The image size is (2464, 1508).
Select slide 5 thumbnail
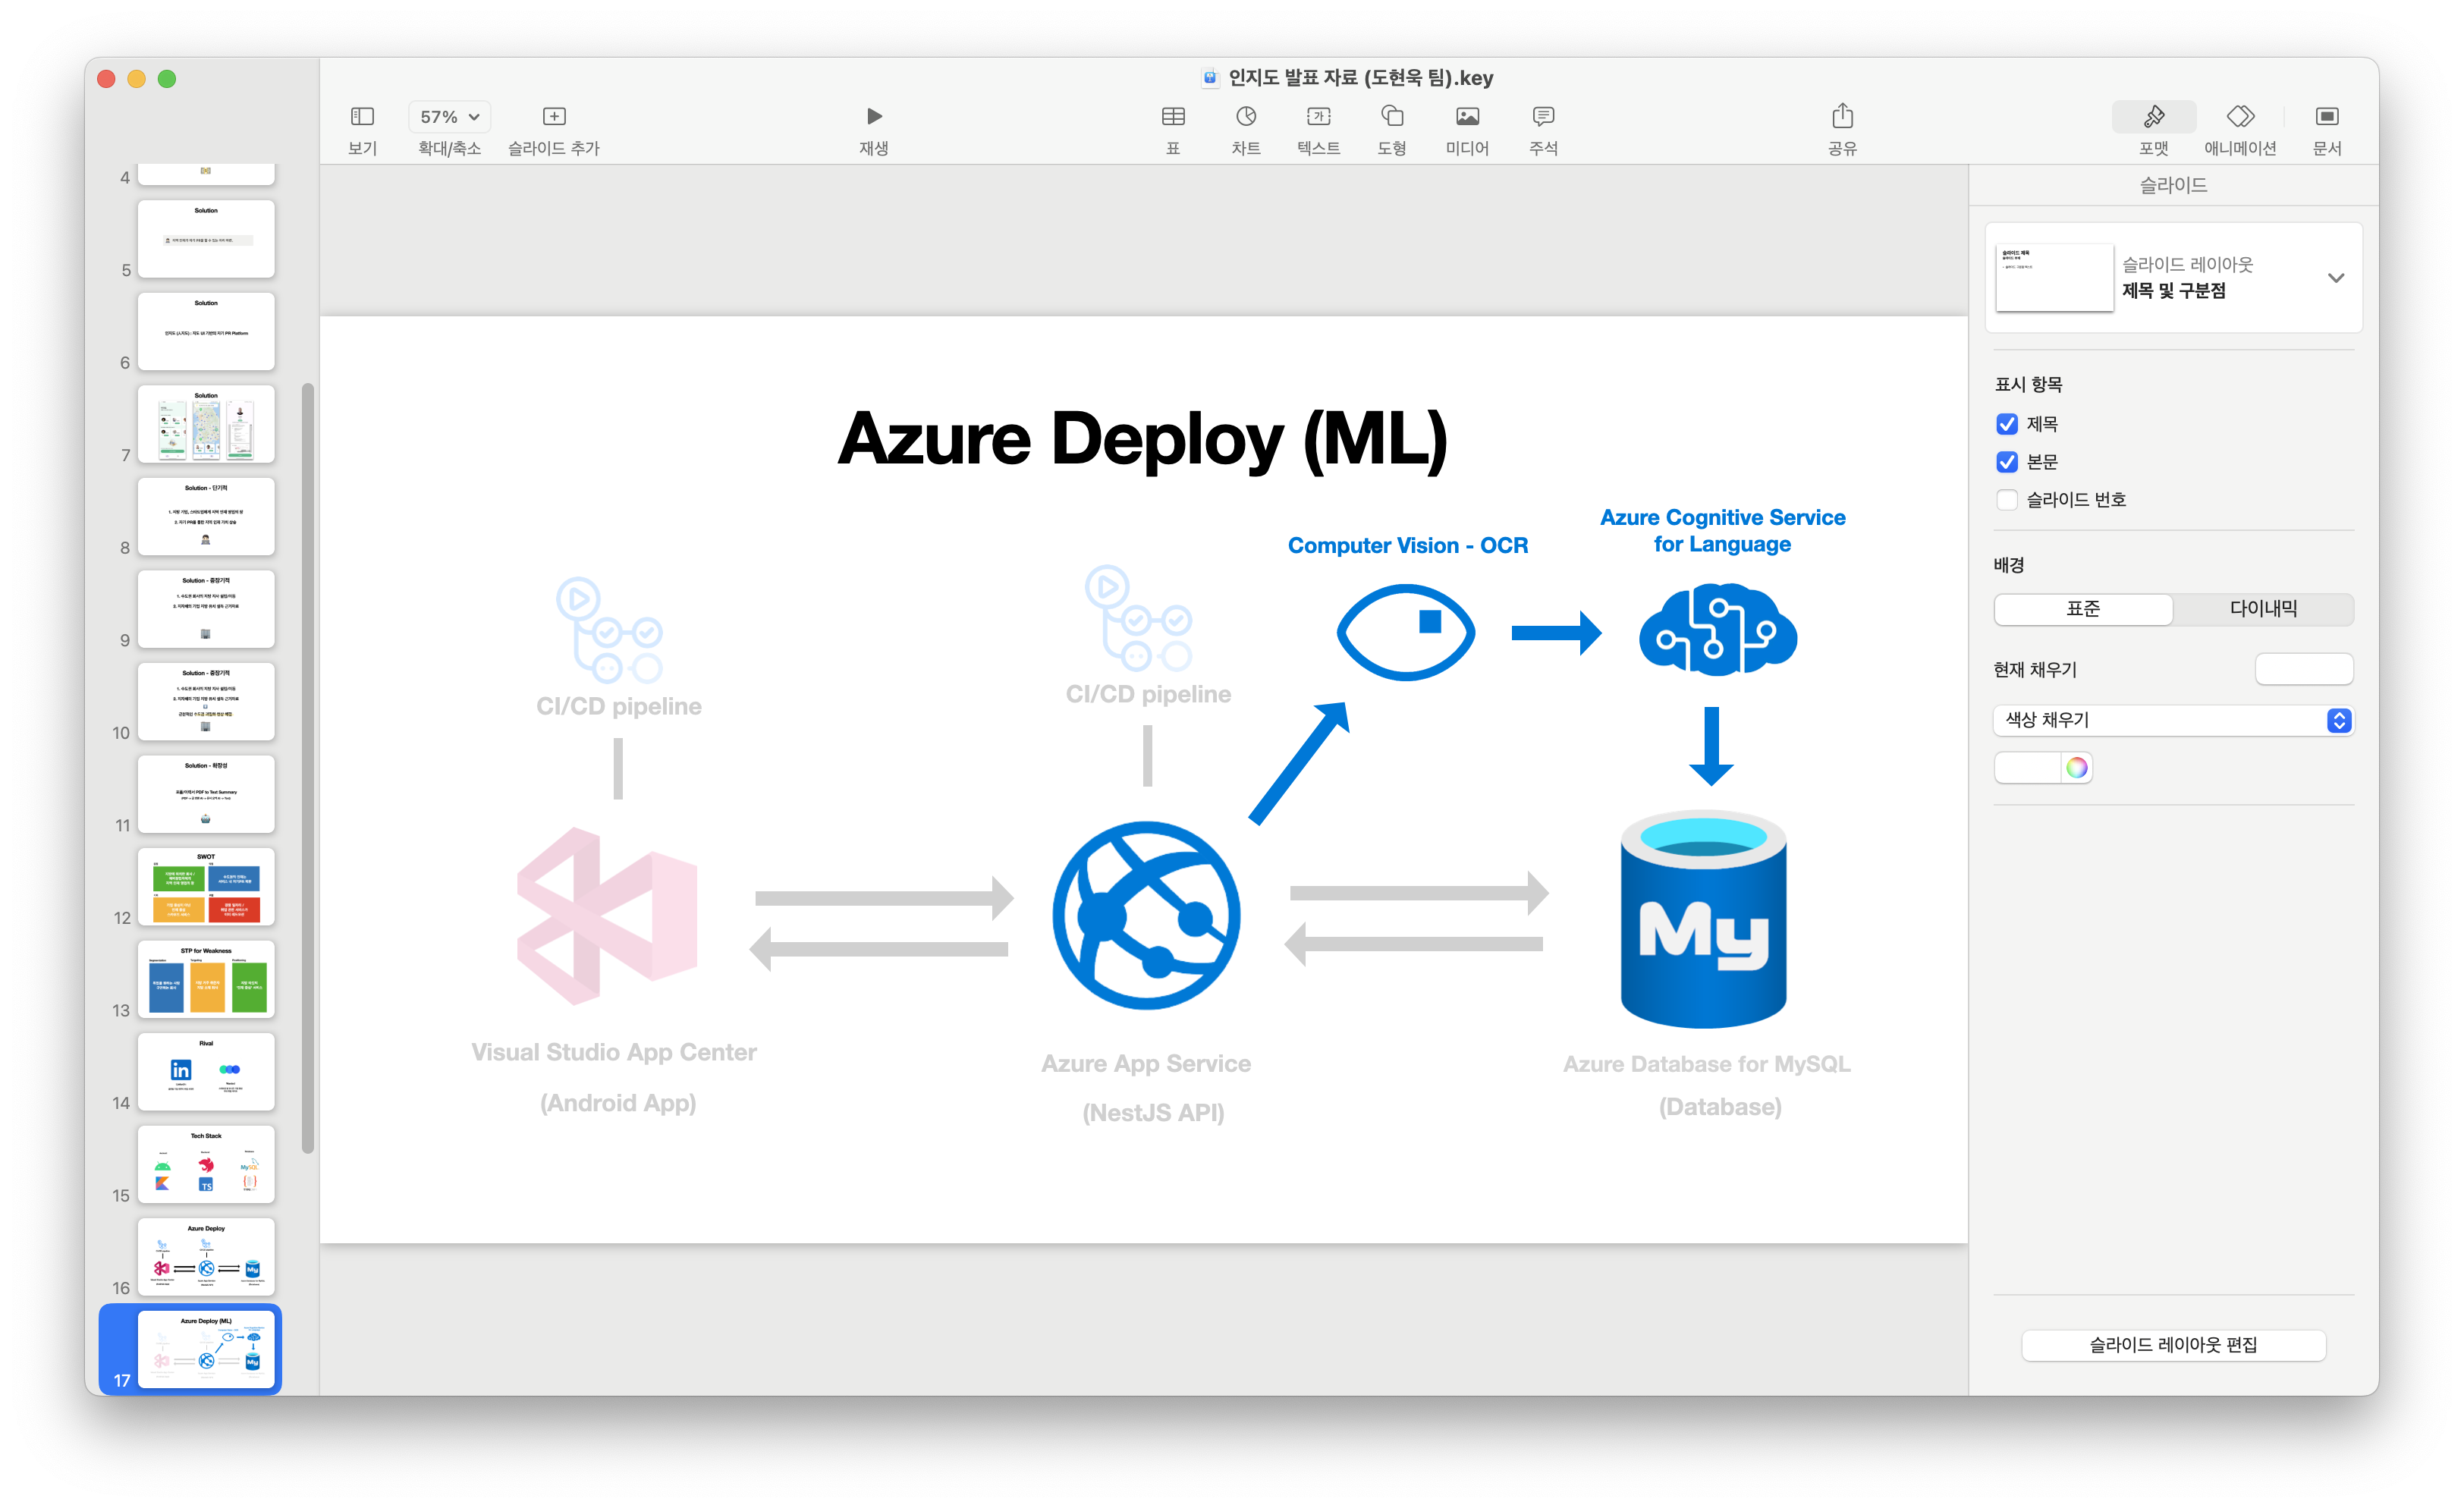click(x=206, y=239)
